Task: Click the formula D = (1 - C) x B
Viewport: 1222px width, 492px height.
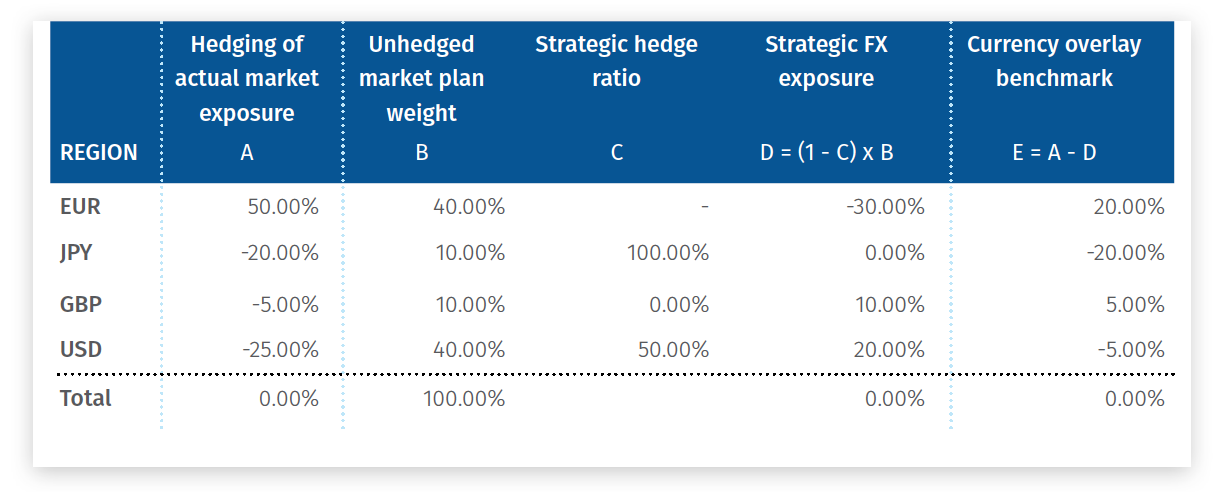Action: point(826,153)
